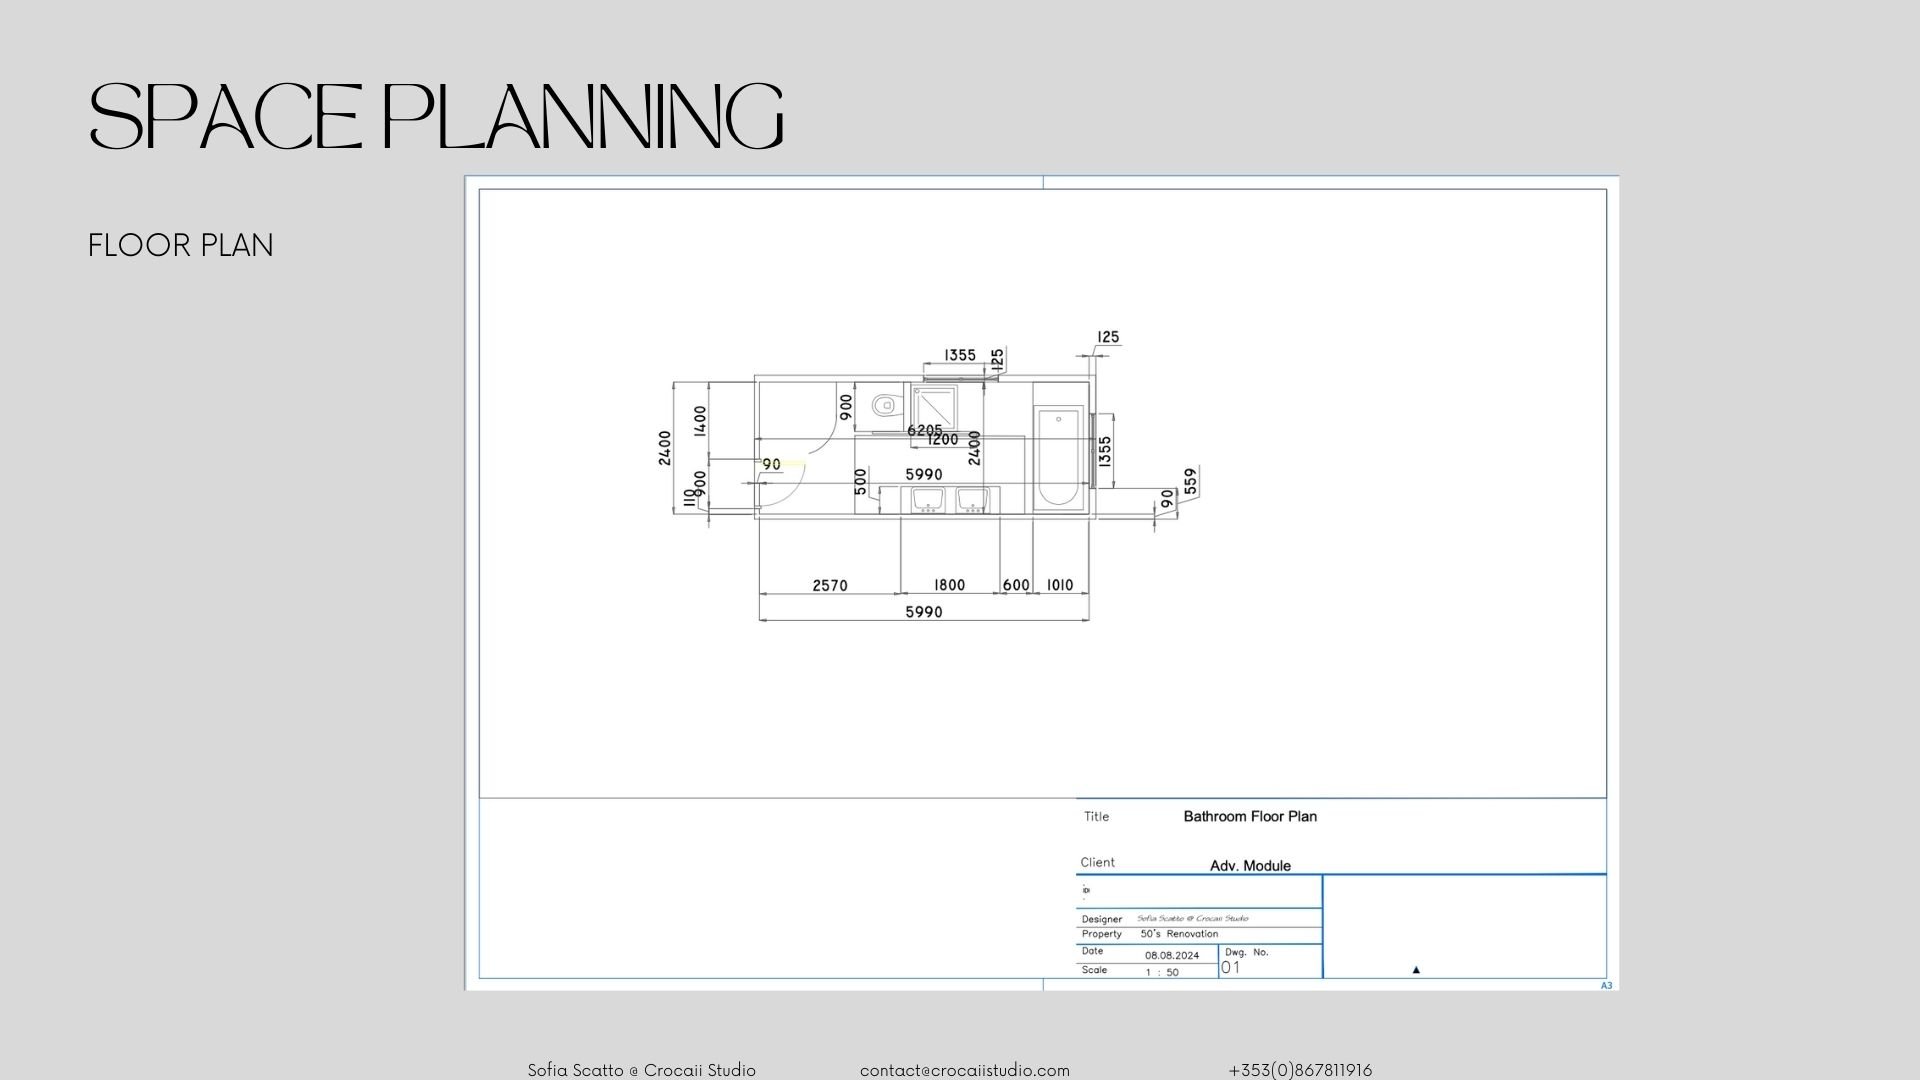This screenshot has height=1080, width=1920.
Task: Select the 1 : 50 scale value
Action: click(x=1161, y=972)
